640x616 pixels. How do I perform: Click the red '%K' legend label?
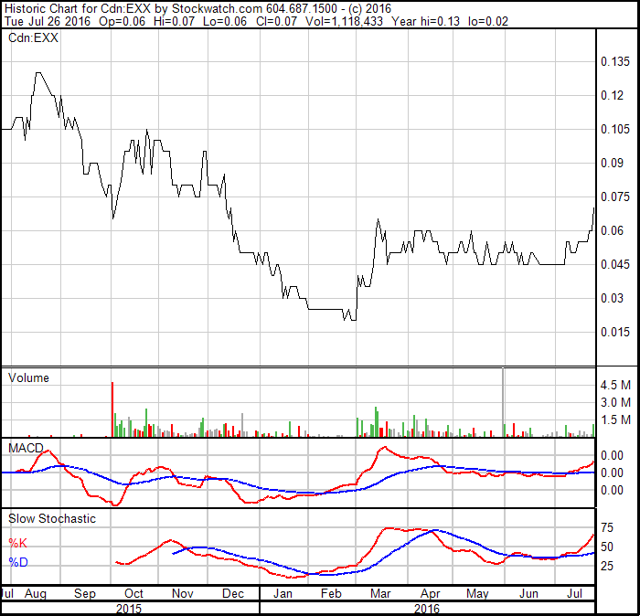[18, 543]
